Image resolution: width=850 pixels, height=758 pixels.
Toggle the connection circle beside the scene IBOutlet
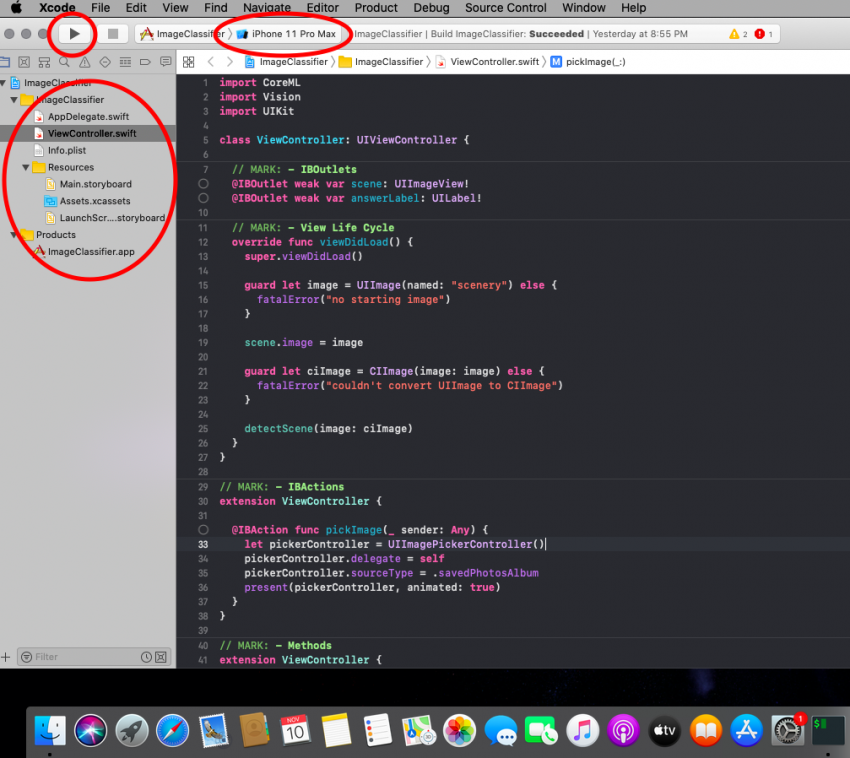click(x=204, y=184)
